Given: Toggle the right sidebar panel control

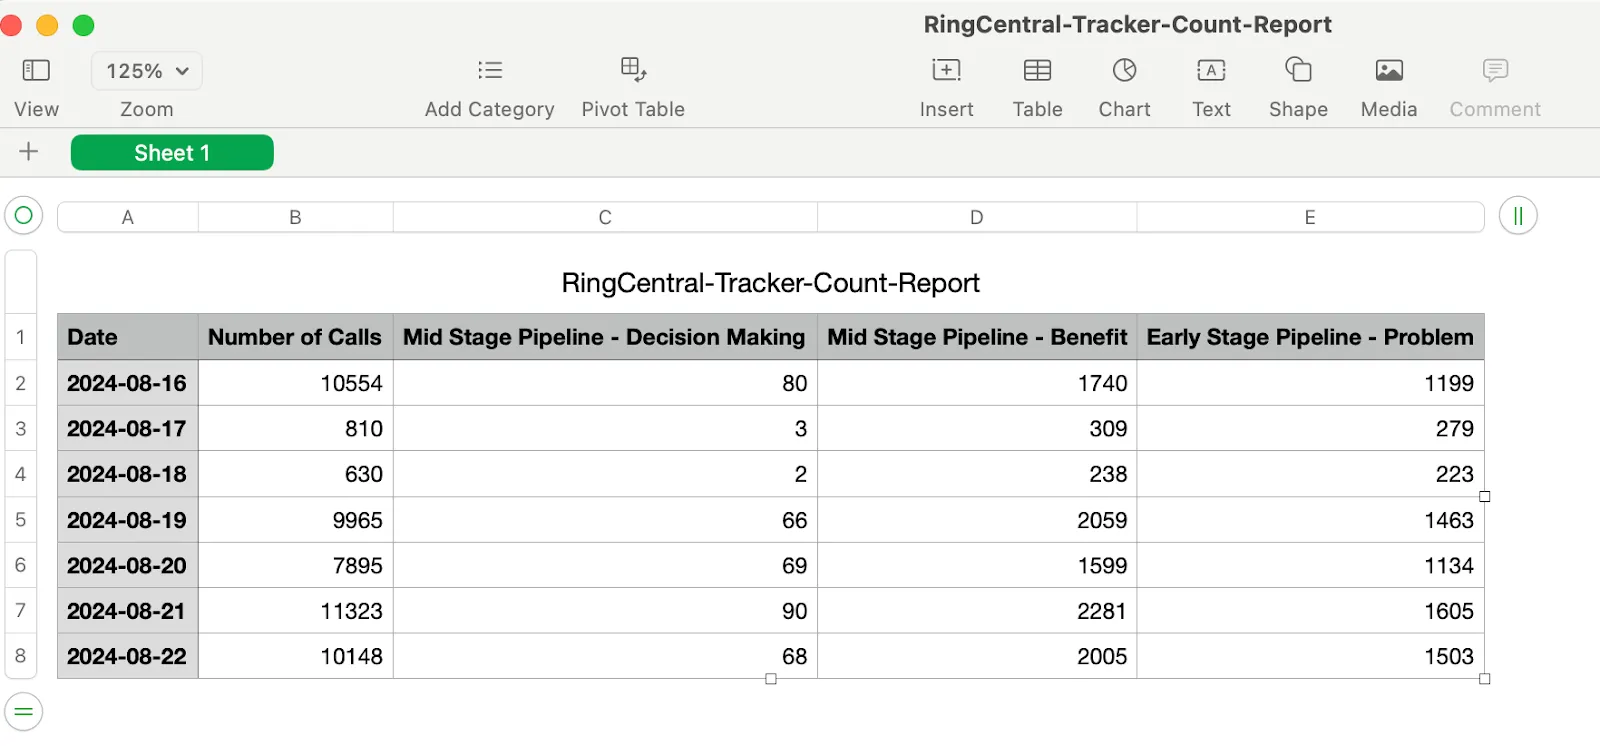Looking at the screenshot, I should 1518,216.
